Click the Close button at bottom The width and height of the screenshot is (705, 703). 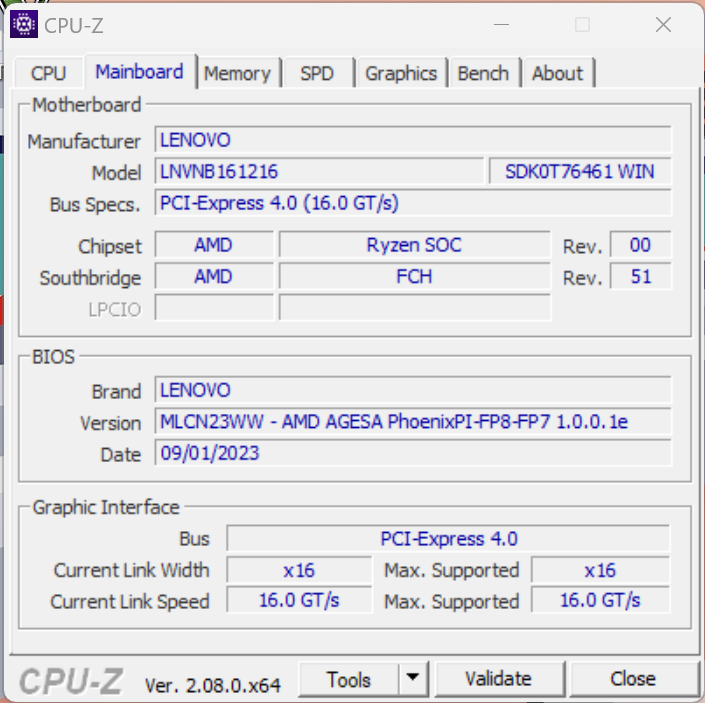[x=633, y=679]
